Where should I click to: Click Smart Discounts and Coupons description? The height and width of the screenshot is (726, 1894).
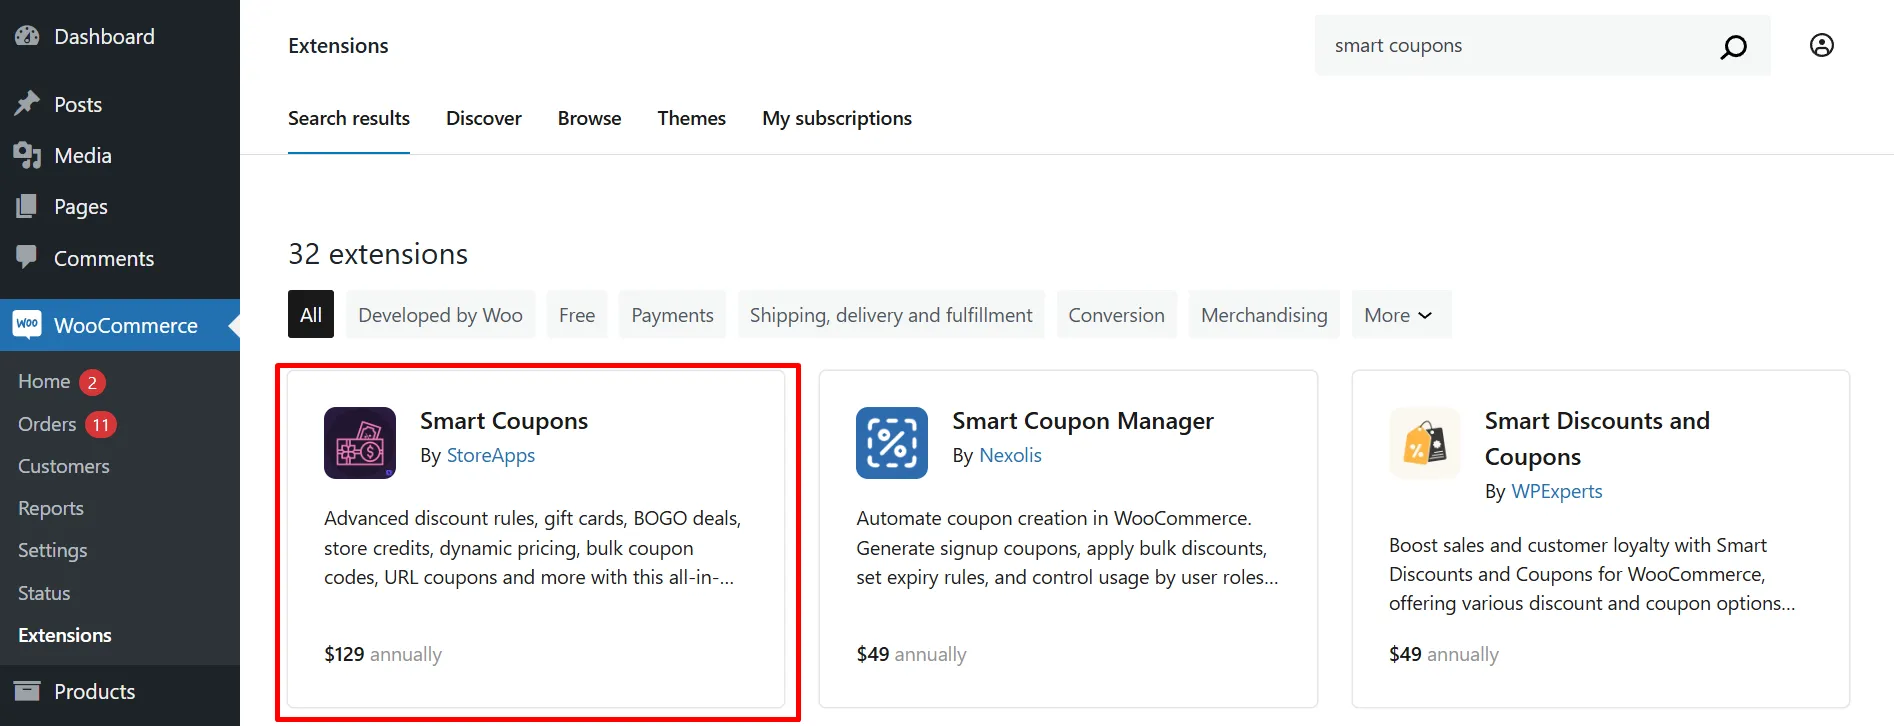(1592, 574)
